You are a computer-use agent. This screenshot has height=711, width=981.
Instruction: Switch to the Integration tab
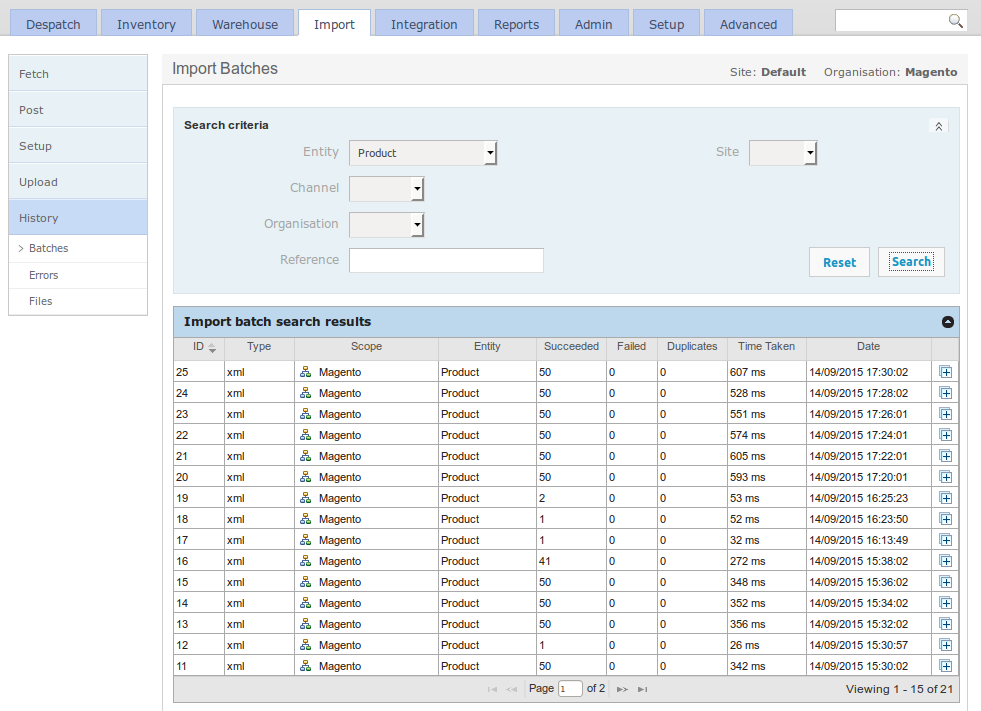point(423,22)
